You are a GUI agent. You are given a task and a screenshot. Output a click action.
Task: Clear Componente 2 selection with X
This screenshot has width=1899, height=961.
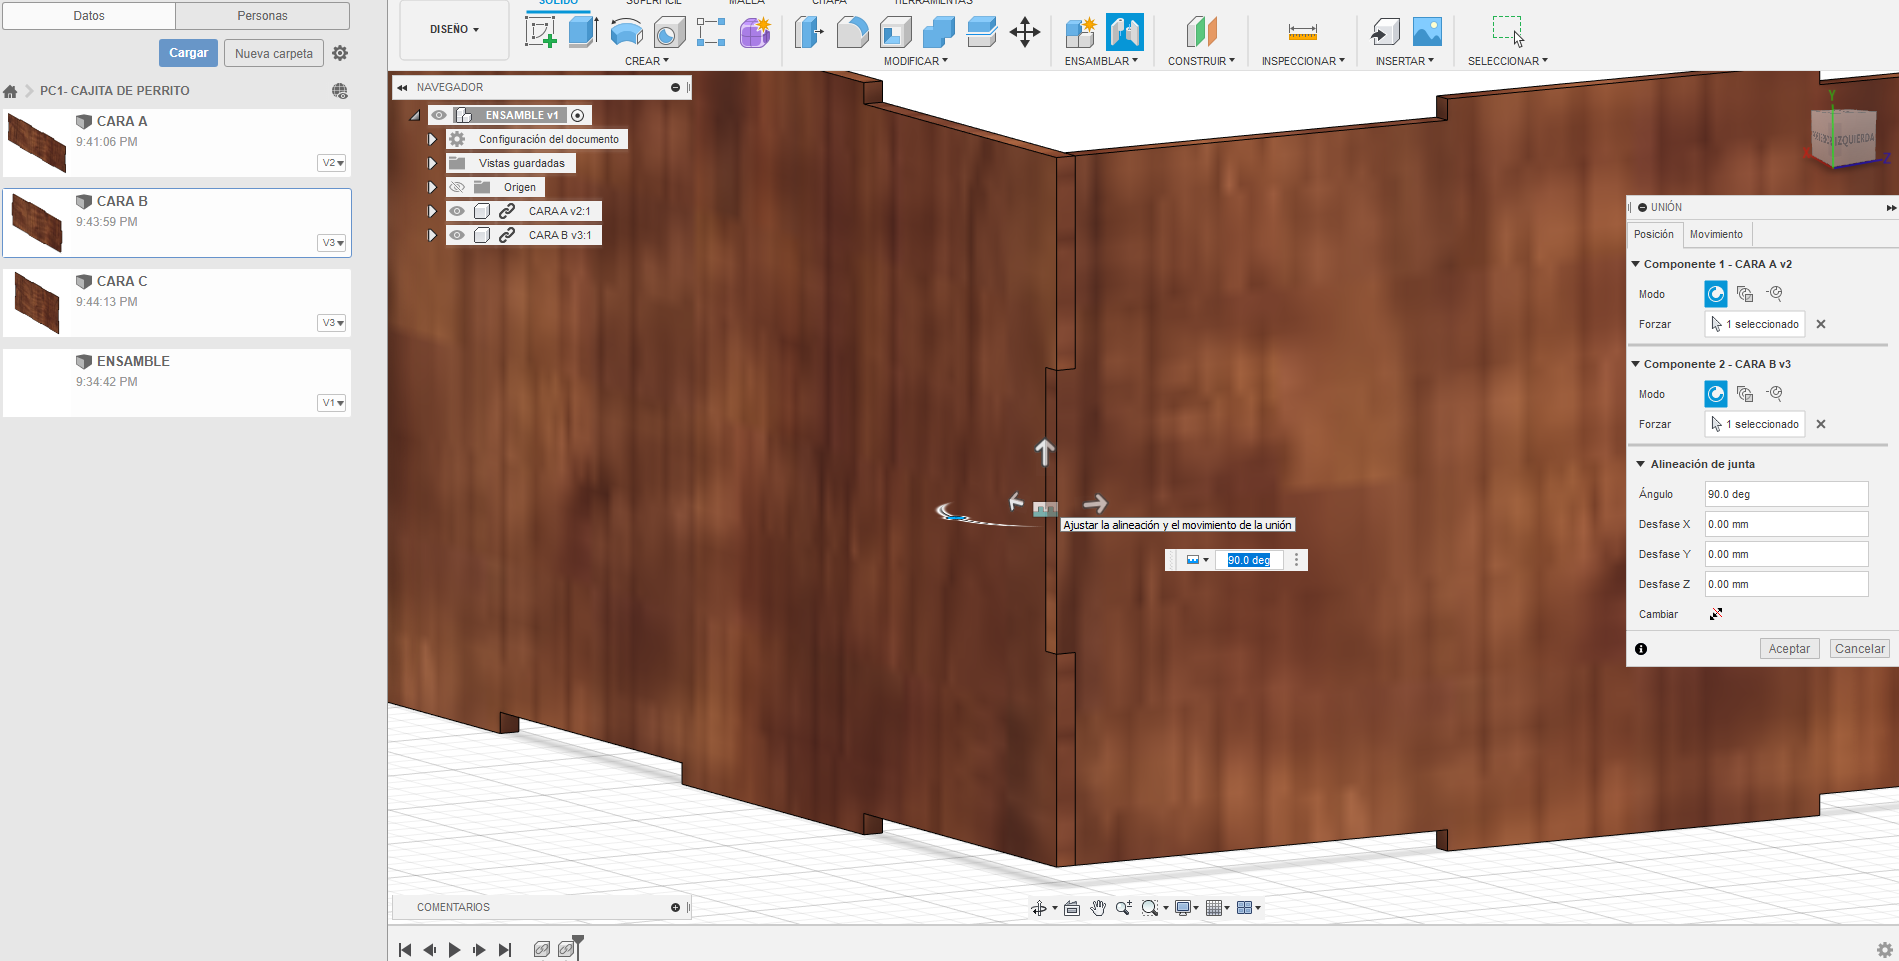point(1821,424)
